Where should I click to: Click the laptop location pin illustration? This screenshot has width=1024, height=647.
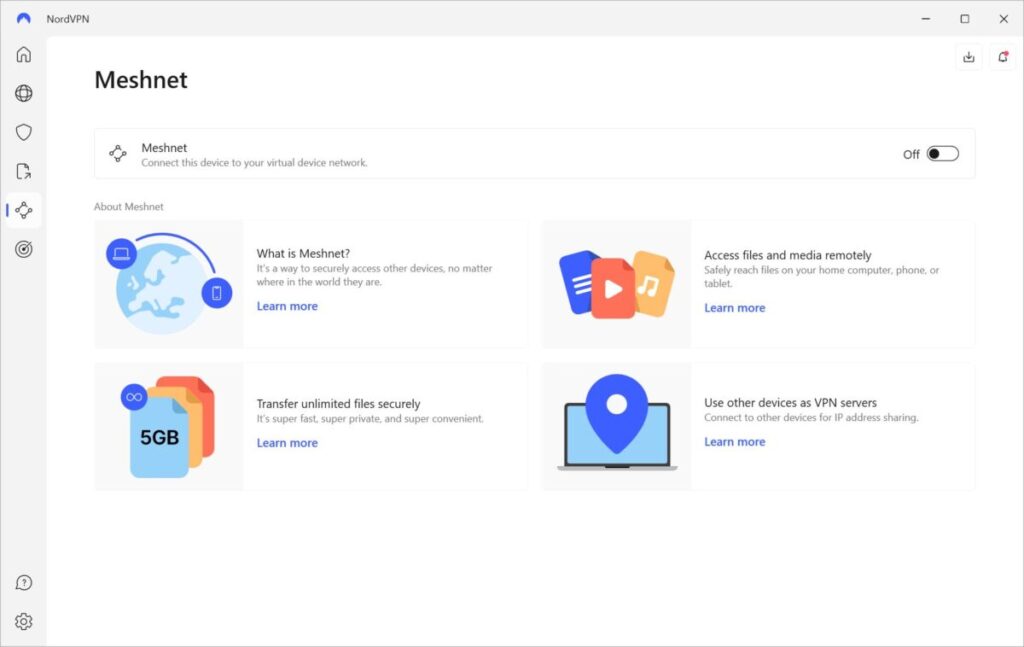click(616, 422)
